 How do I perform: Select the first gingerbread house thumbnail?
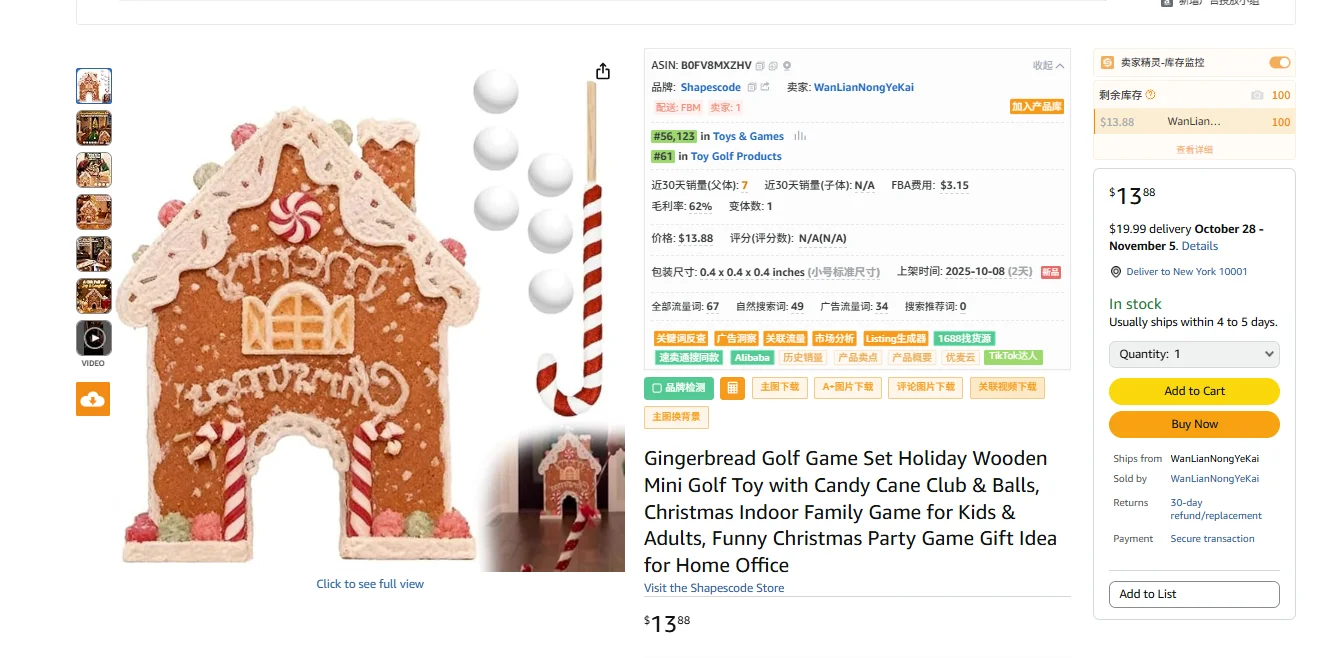click(94, 86)
